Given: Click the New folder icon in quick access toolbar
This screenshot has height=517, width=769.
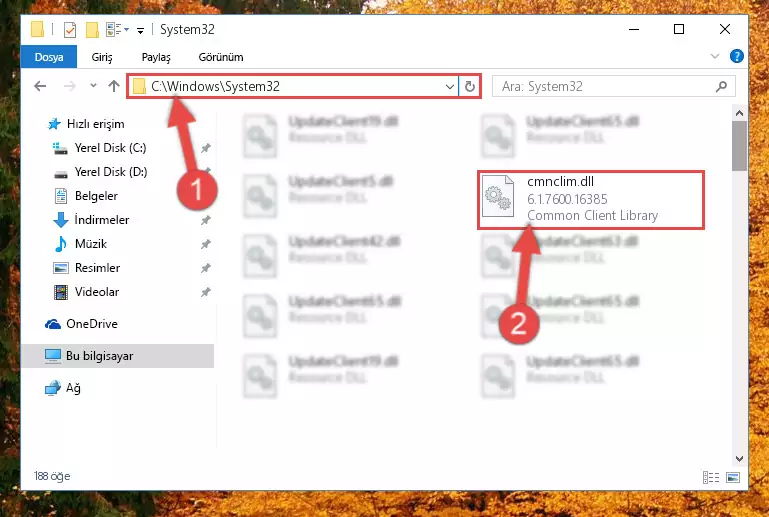Looking at the screenshot, I should click(x=92, y=30).
